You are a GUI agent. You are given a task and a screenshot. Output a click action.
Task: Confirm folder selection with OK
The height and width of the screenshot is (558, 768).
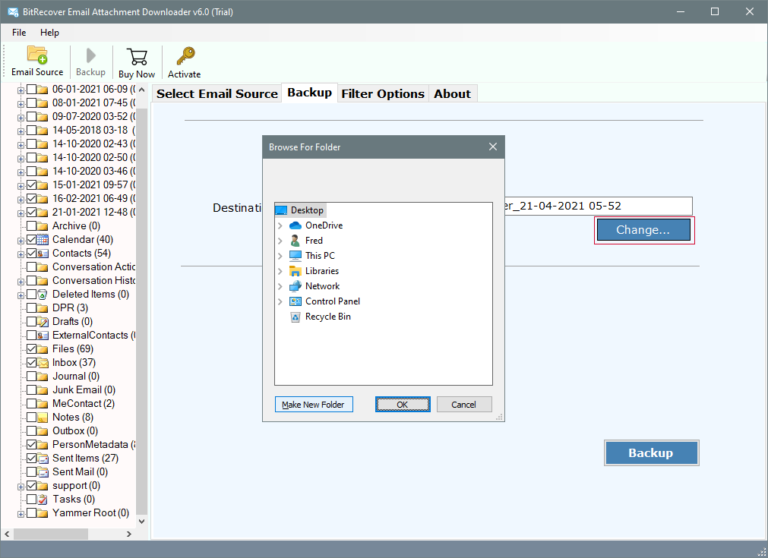click(x=403, y=404)
